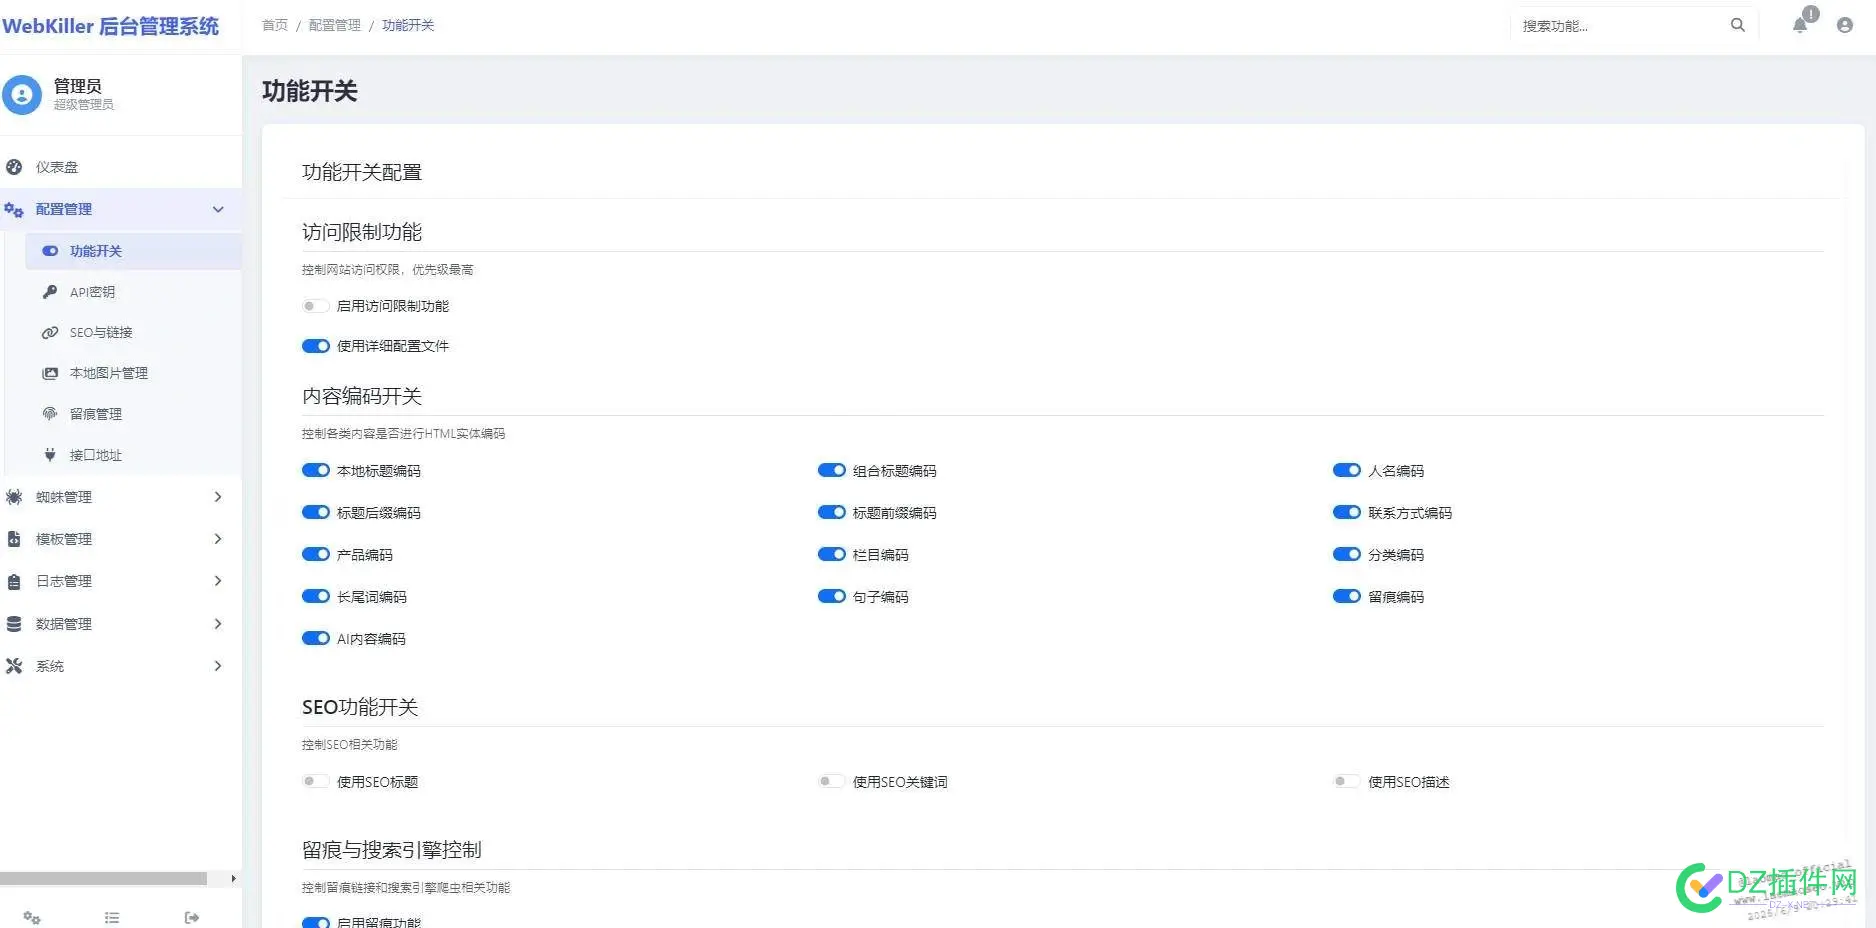1876x928 pixels.
Task: Click the sidebar horizontal scrollbar thumb
Action: click(103, 879)
